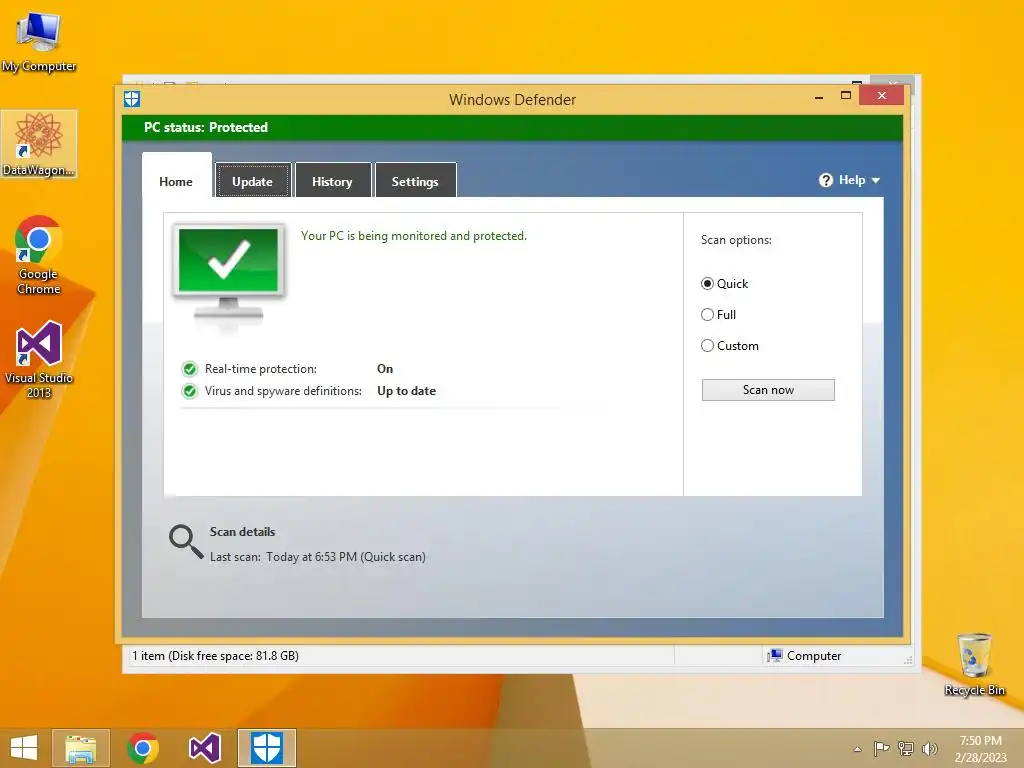The image size is (1024, 768).
Task: Show hidden system tray icons
Action: pyautogui.click(x=857, y=750)
